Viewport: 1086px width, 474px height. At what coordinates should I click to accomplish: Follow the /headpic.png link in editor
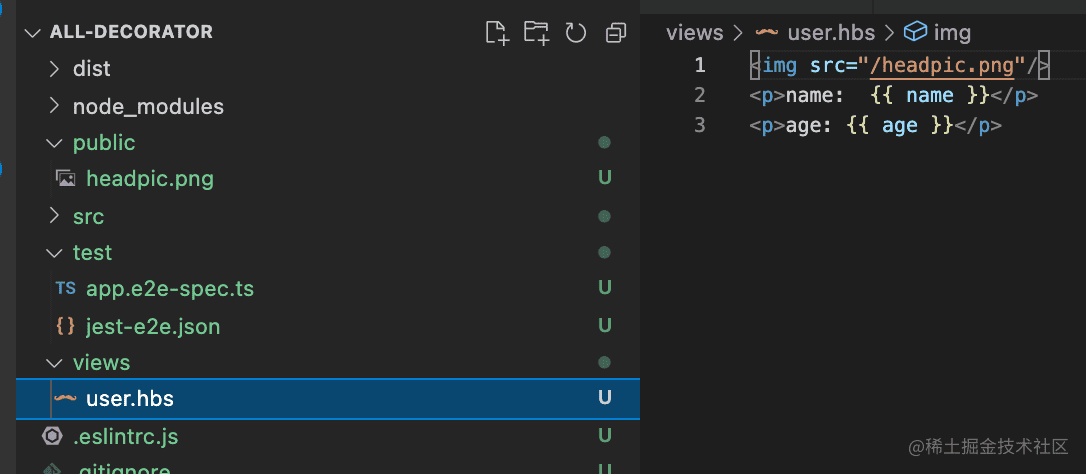tap(941, 66)
